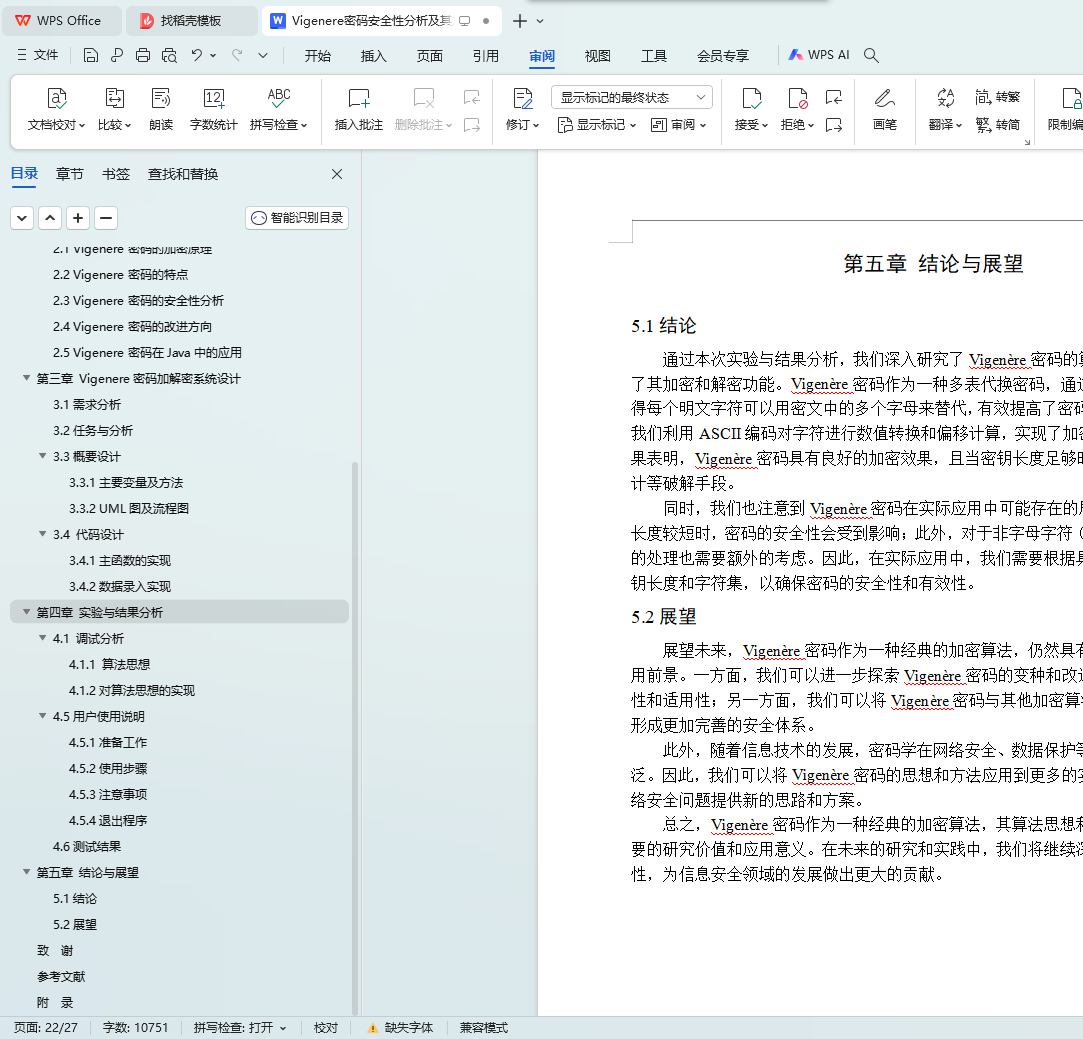
Task: Open the quick access customize dropdown
Action: [263, 55]
